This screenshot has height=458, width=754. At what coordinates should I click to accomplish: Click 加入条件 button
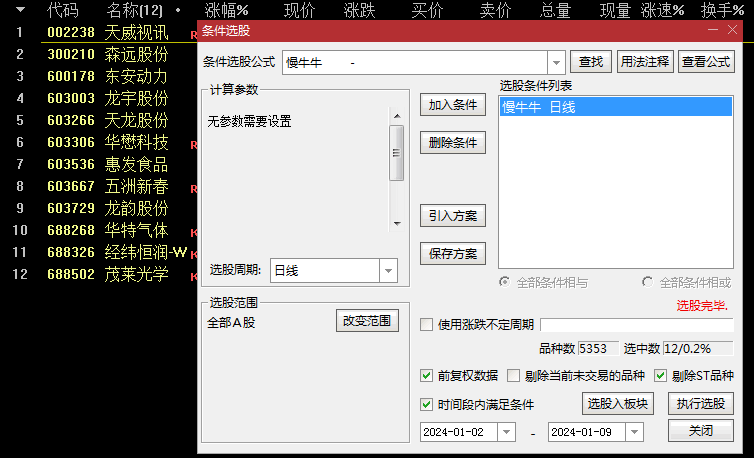453,105
